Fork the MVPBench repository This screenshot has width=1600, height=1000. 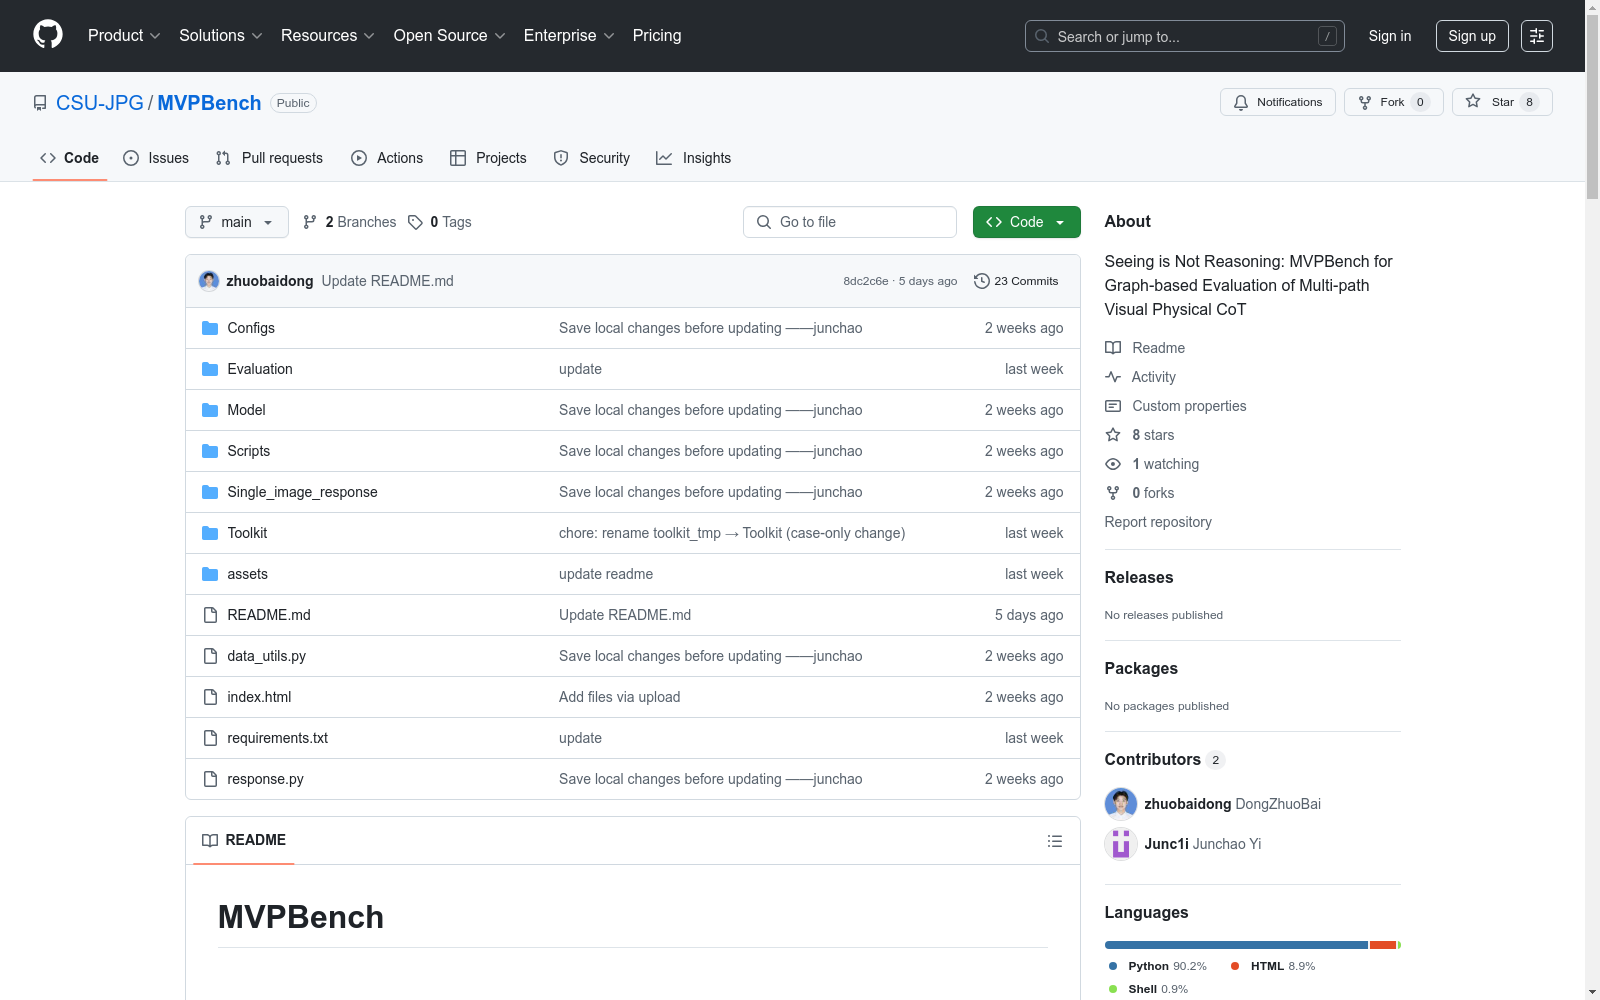[1394, 102]
